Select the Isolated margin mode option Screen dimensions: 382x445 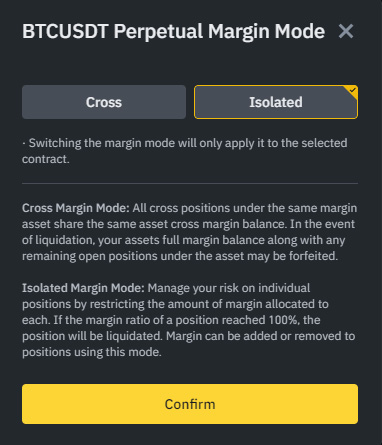pyautogui.click(x=276, y=102)
